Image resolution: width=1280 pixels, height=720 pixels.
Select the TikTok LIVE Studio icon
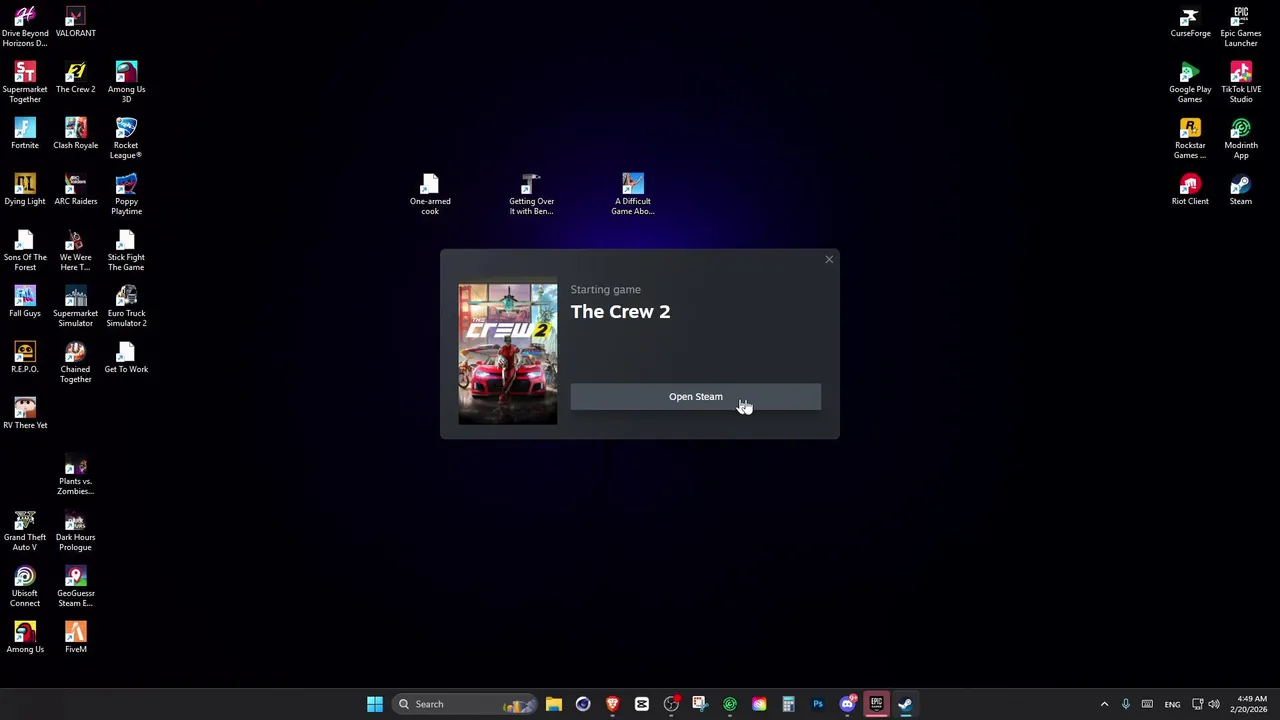[x=1241, y=82]
